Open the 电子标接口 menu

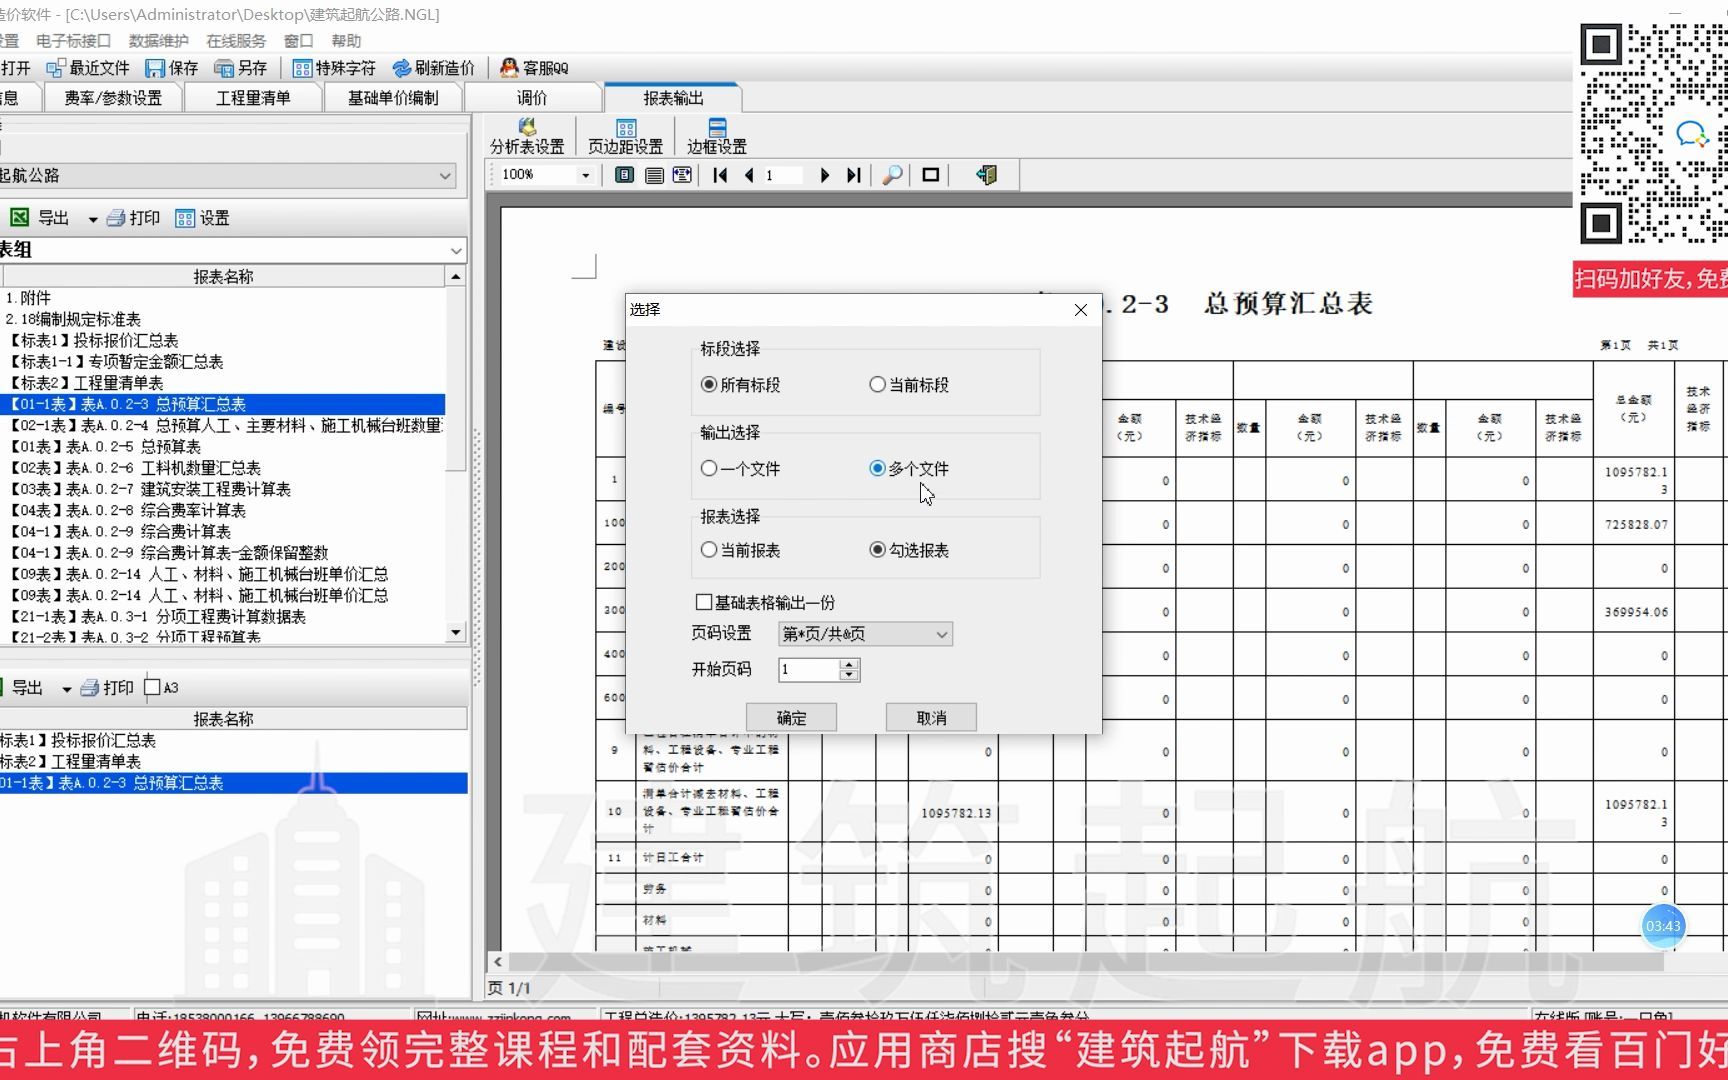pyautogui.click(x=73, y=41)
